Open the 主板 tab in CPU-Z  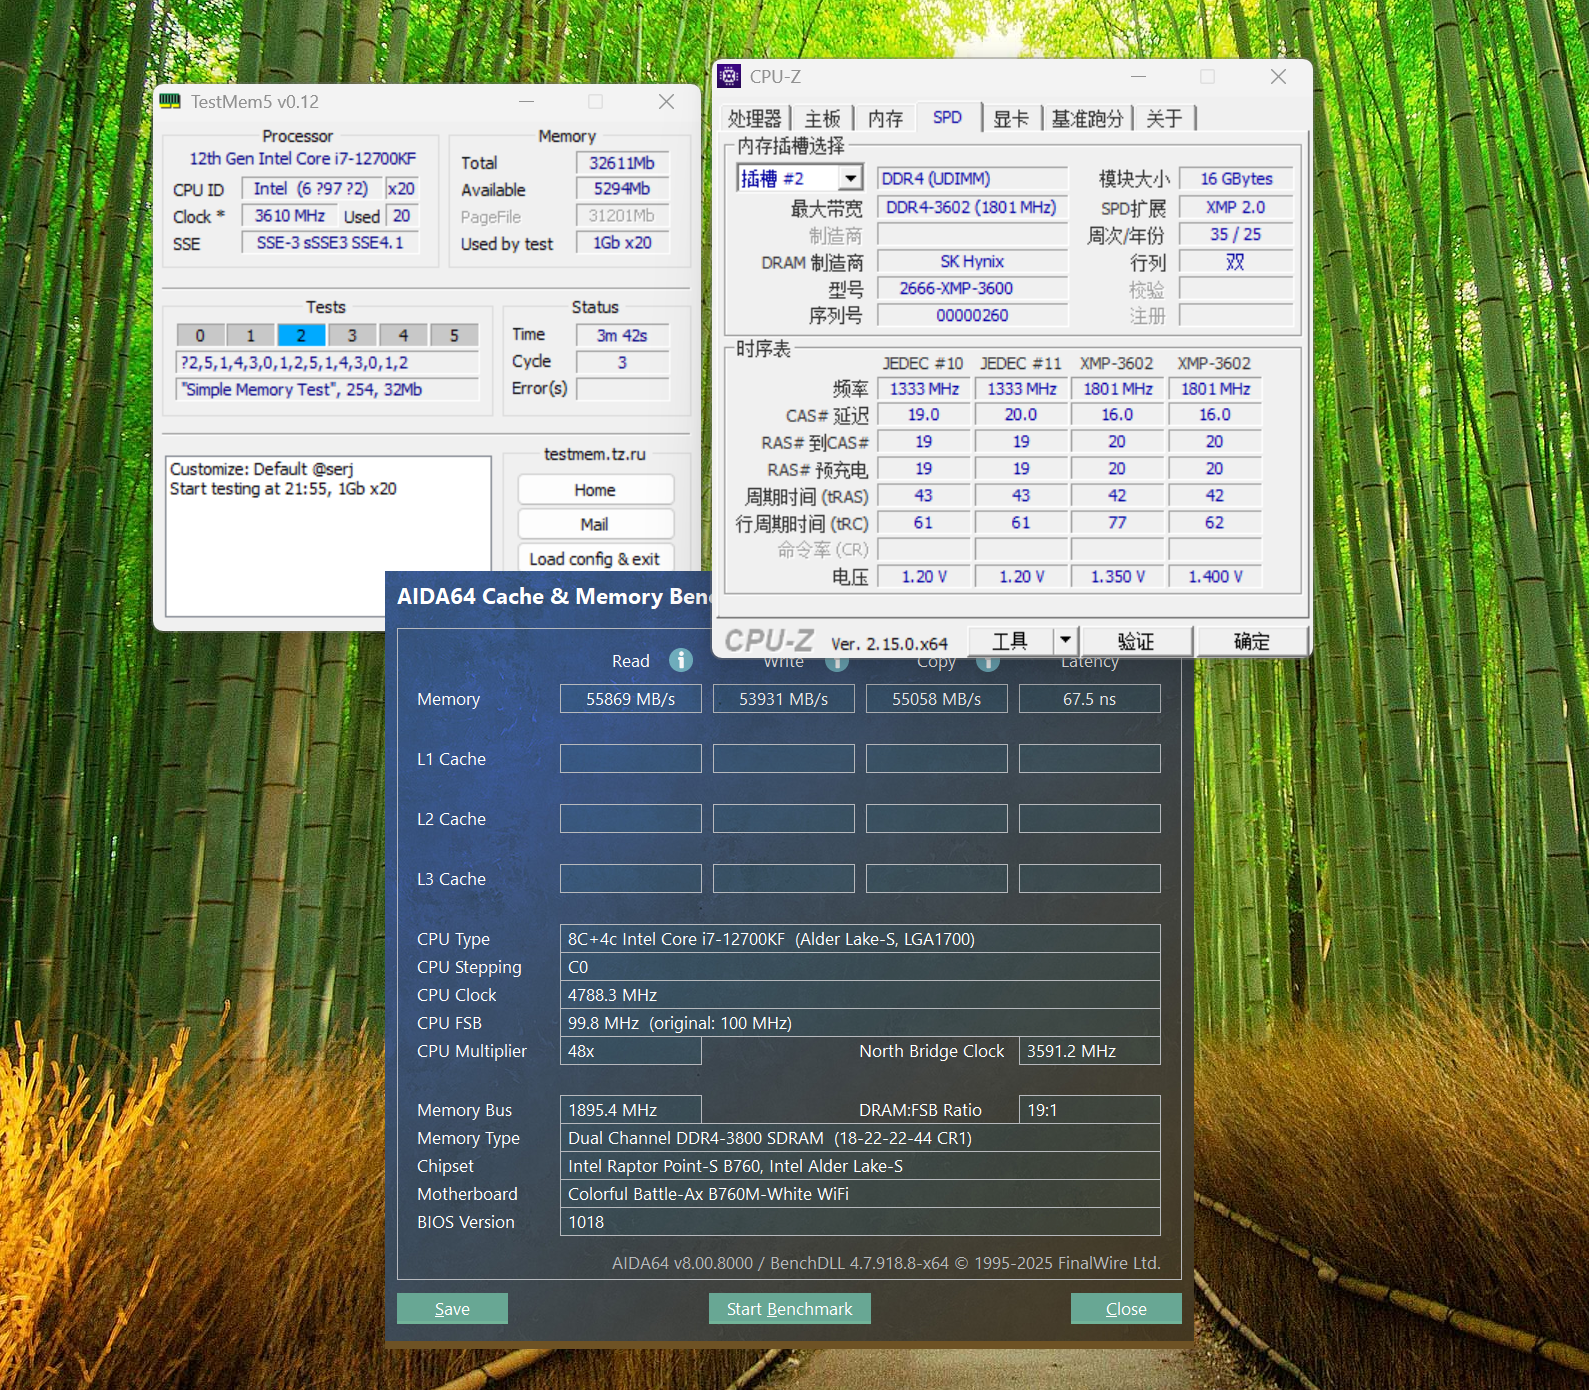823,118
